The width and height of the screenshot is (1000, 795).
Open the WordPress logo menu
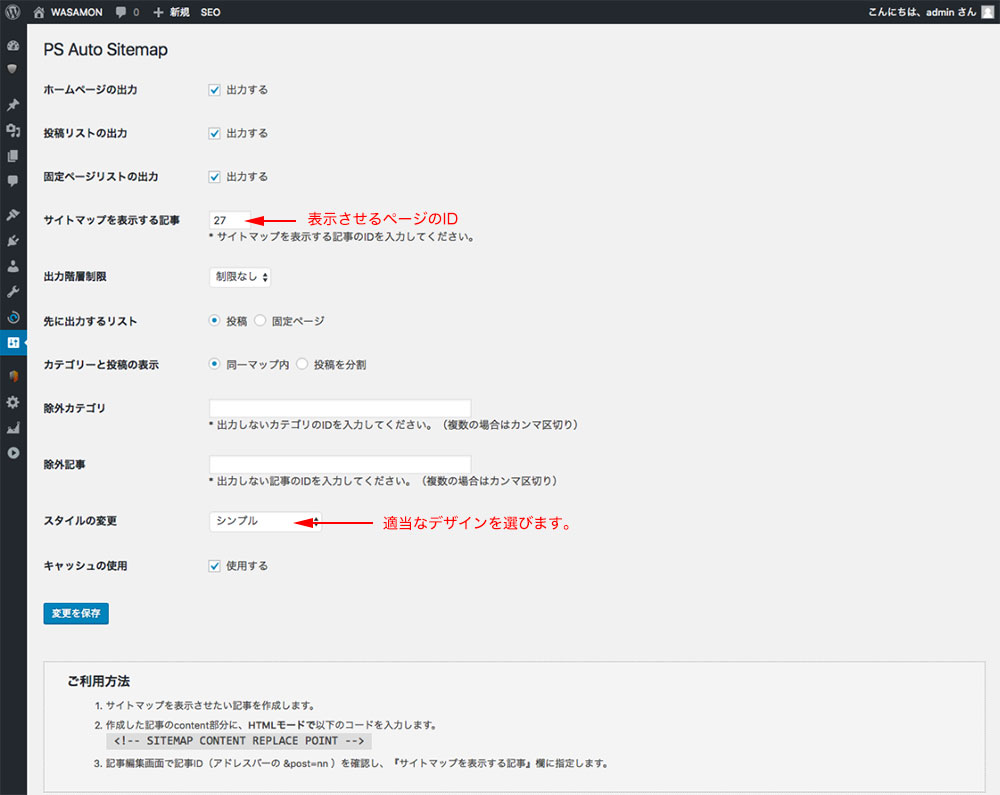pyautogui.click(x=13, y=11)
